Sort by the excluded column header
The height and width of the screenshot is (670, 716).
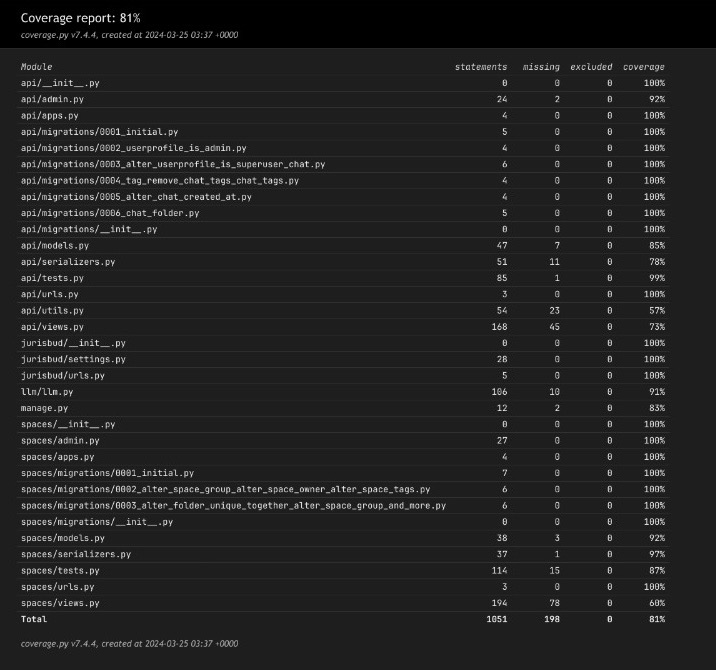pos(591,67)
